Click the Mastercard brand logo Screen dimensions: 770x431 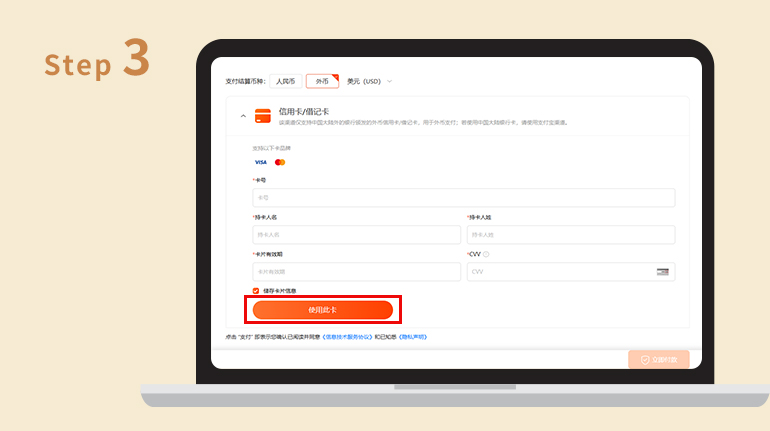tap(280, 162)
